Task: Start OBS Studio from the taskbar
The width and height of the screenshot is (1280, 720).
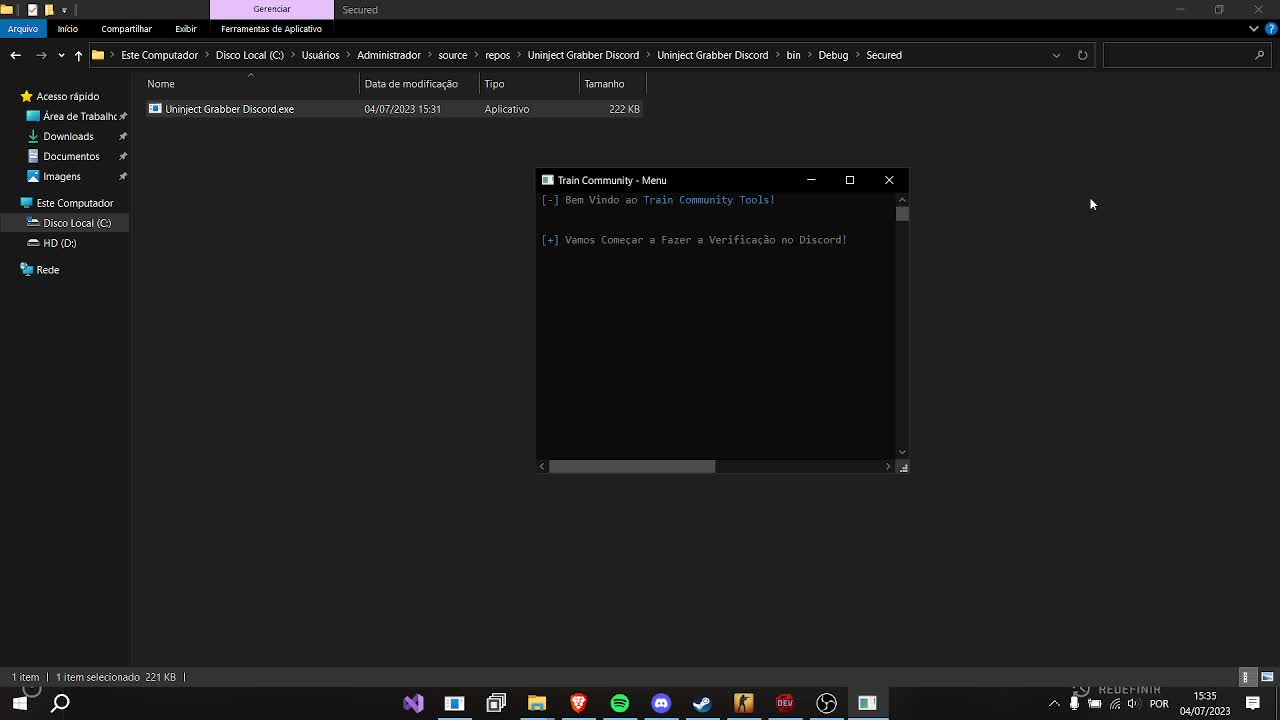Action: 826,702
